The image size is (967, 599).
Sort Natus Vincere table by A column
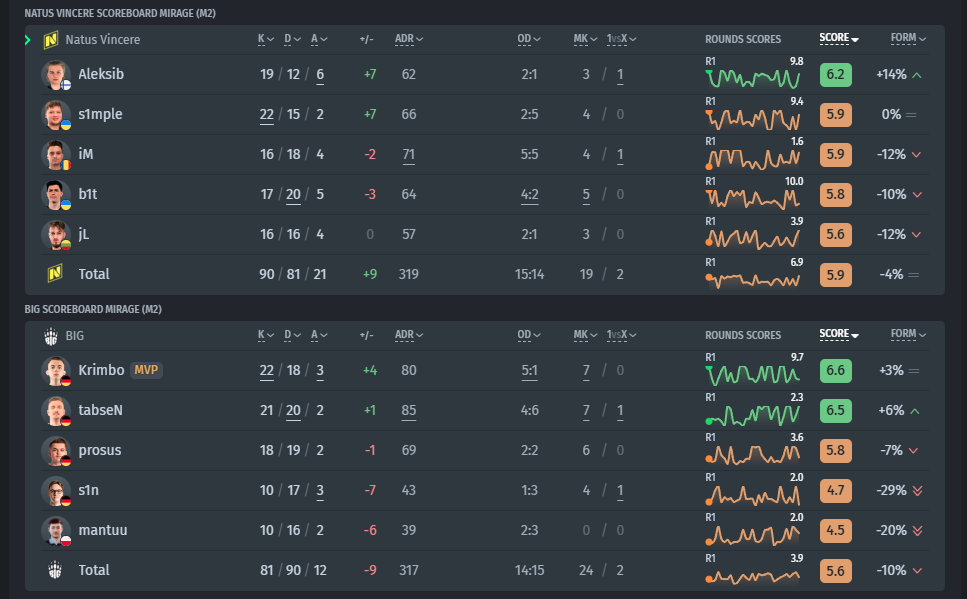(319, 39)
